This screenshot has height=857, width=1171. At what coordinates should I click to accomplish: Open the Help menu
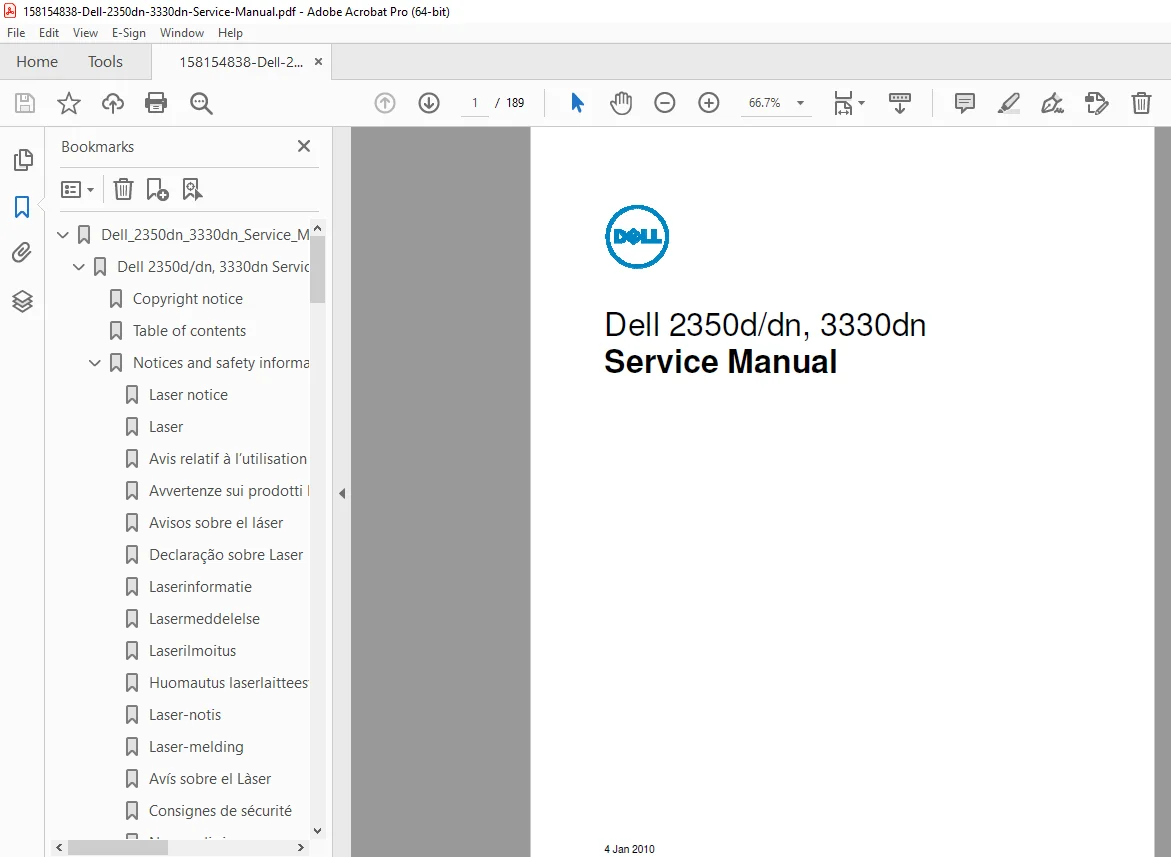230,33
